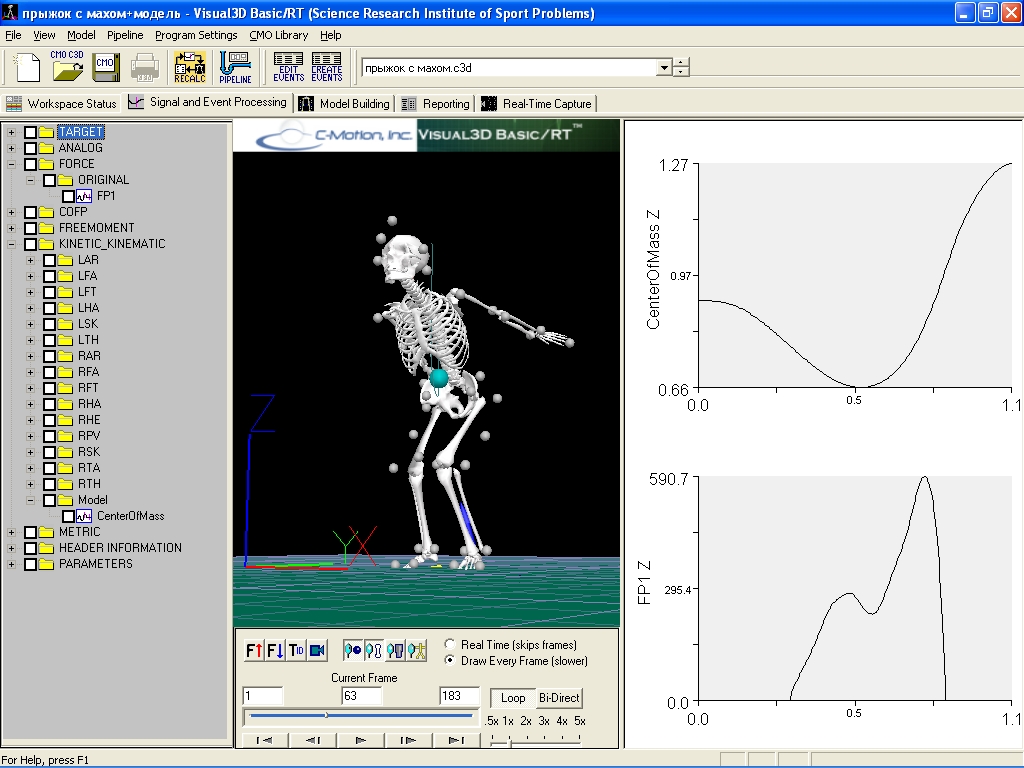Save workspace with CMO floppy disk icon

point(105,67)
